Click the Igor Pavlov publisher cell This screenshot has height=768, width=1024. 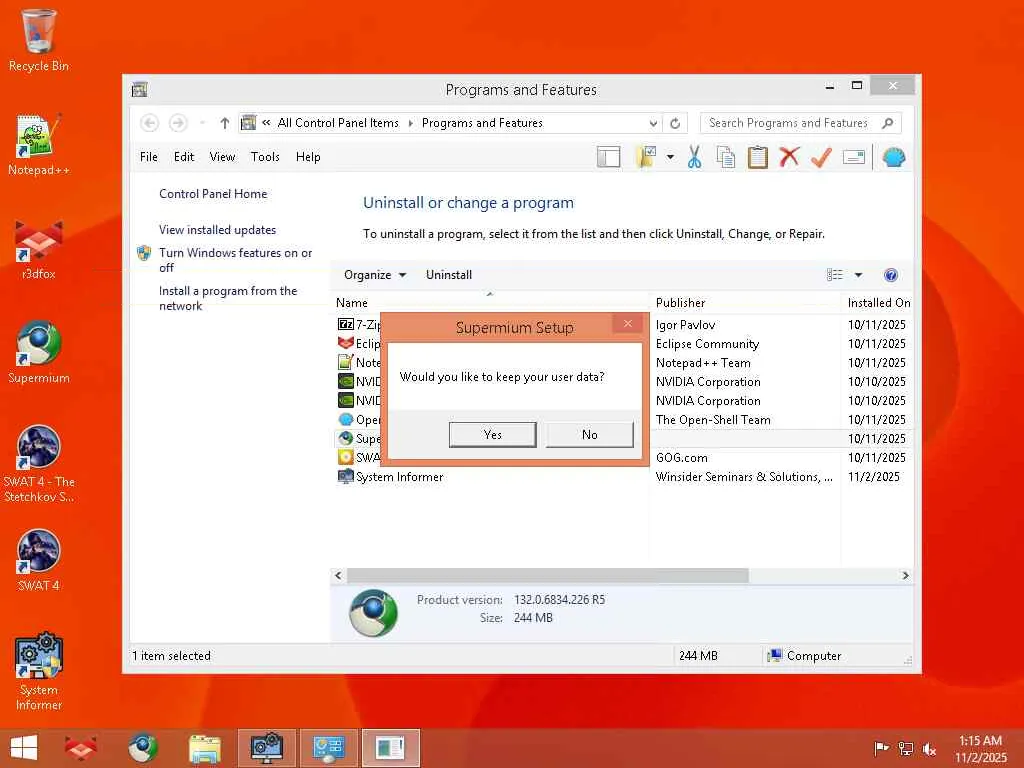click(x=685, y=325)
